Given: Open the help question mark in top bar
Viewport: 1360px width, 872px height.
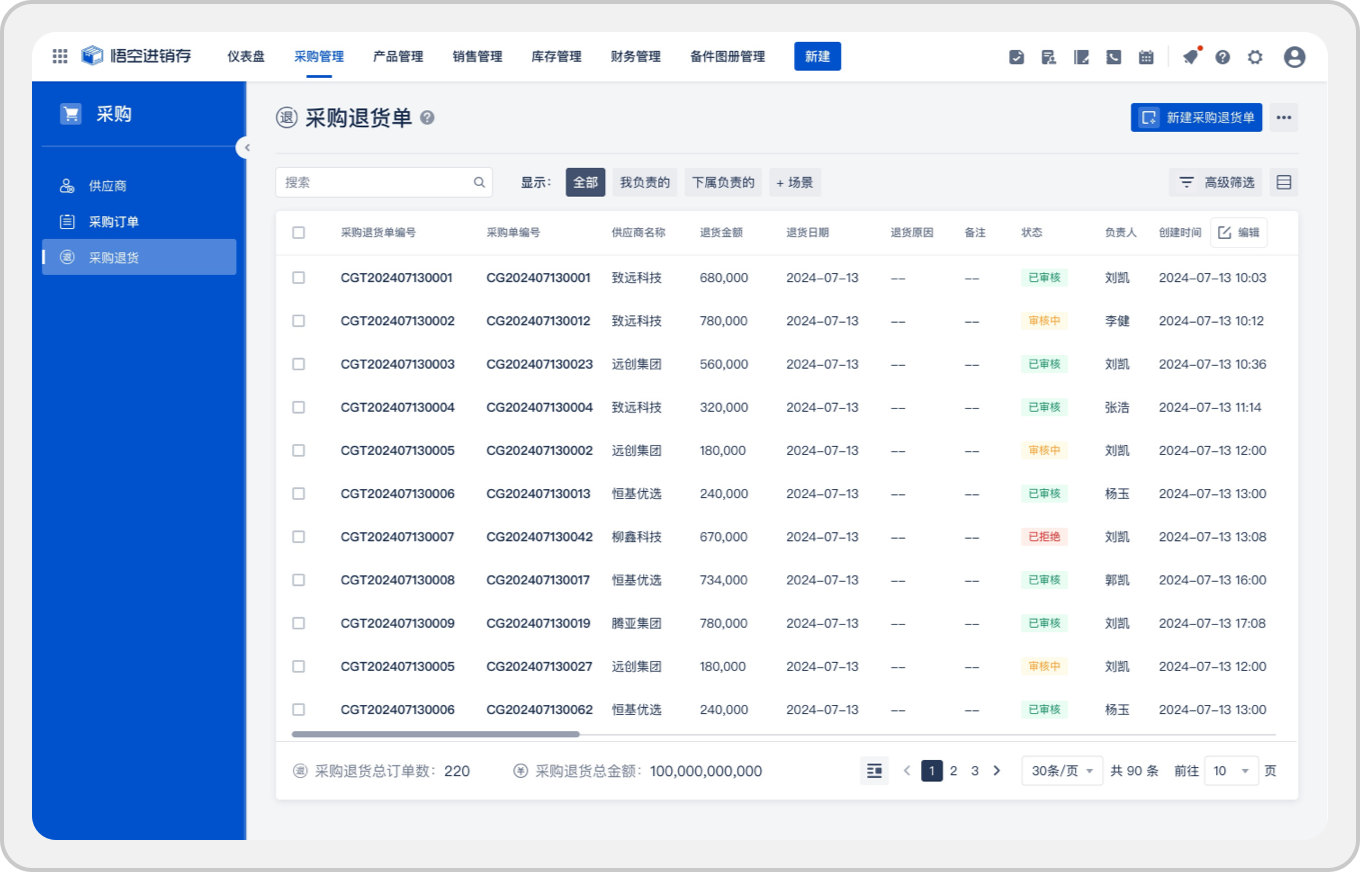Looking at the screenshot, I should click(x=1222, y=57).
